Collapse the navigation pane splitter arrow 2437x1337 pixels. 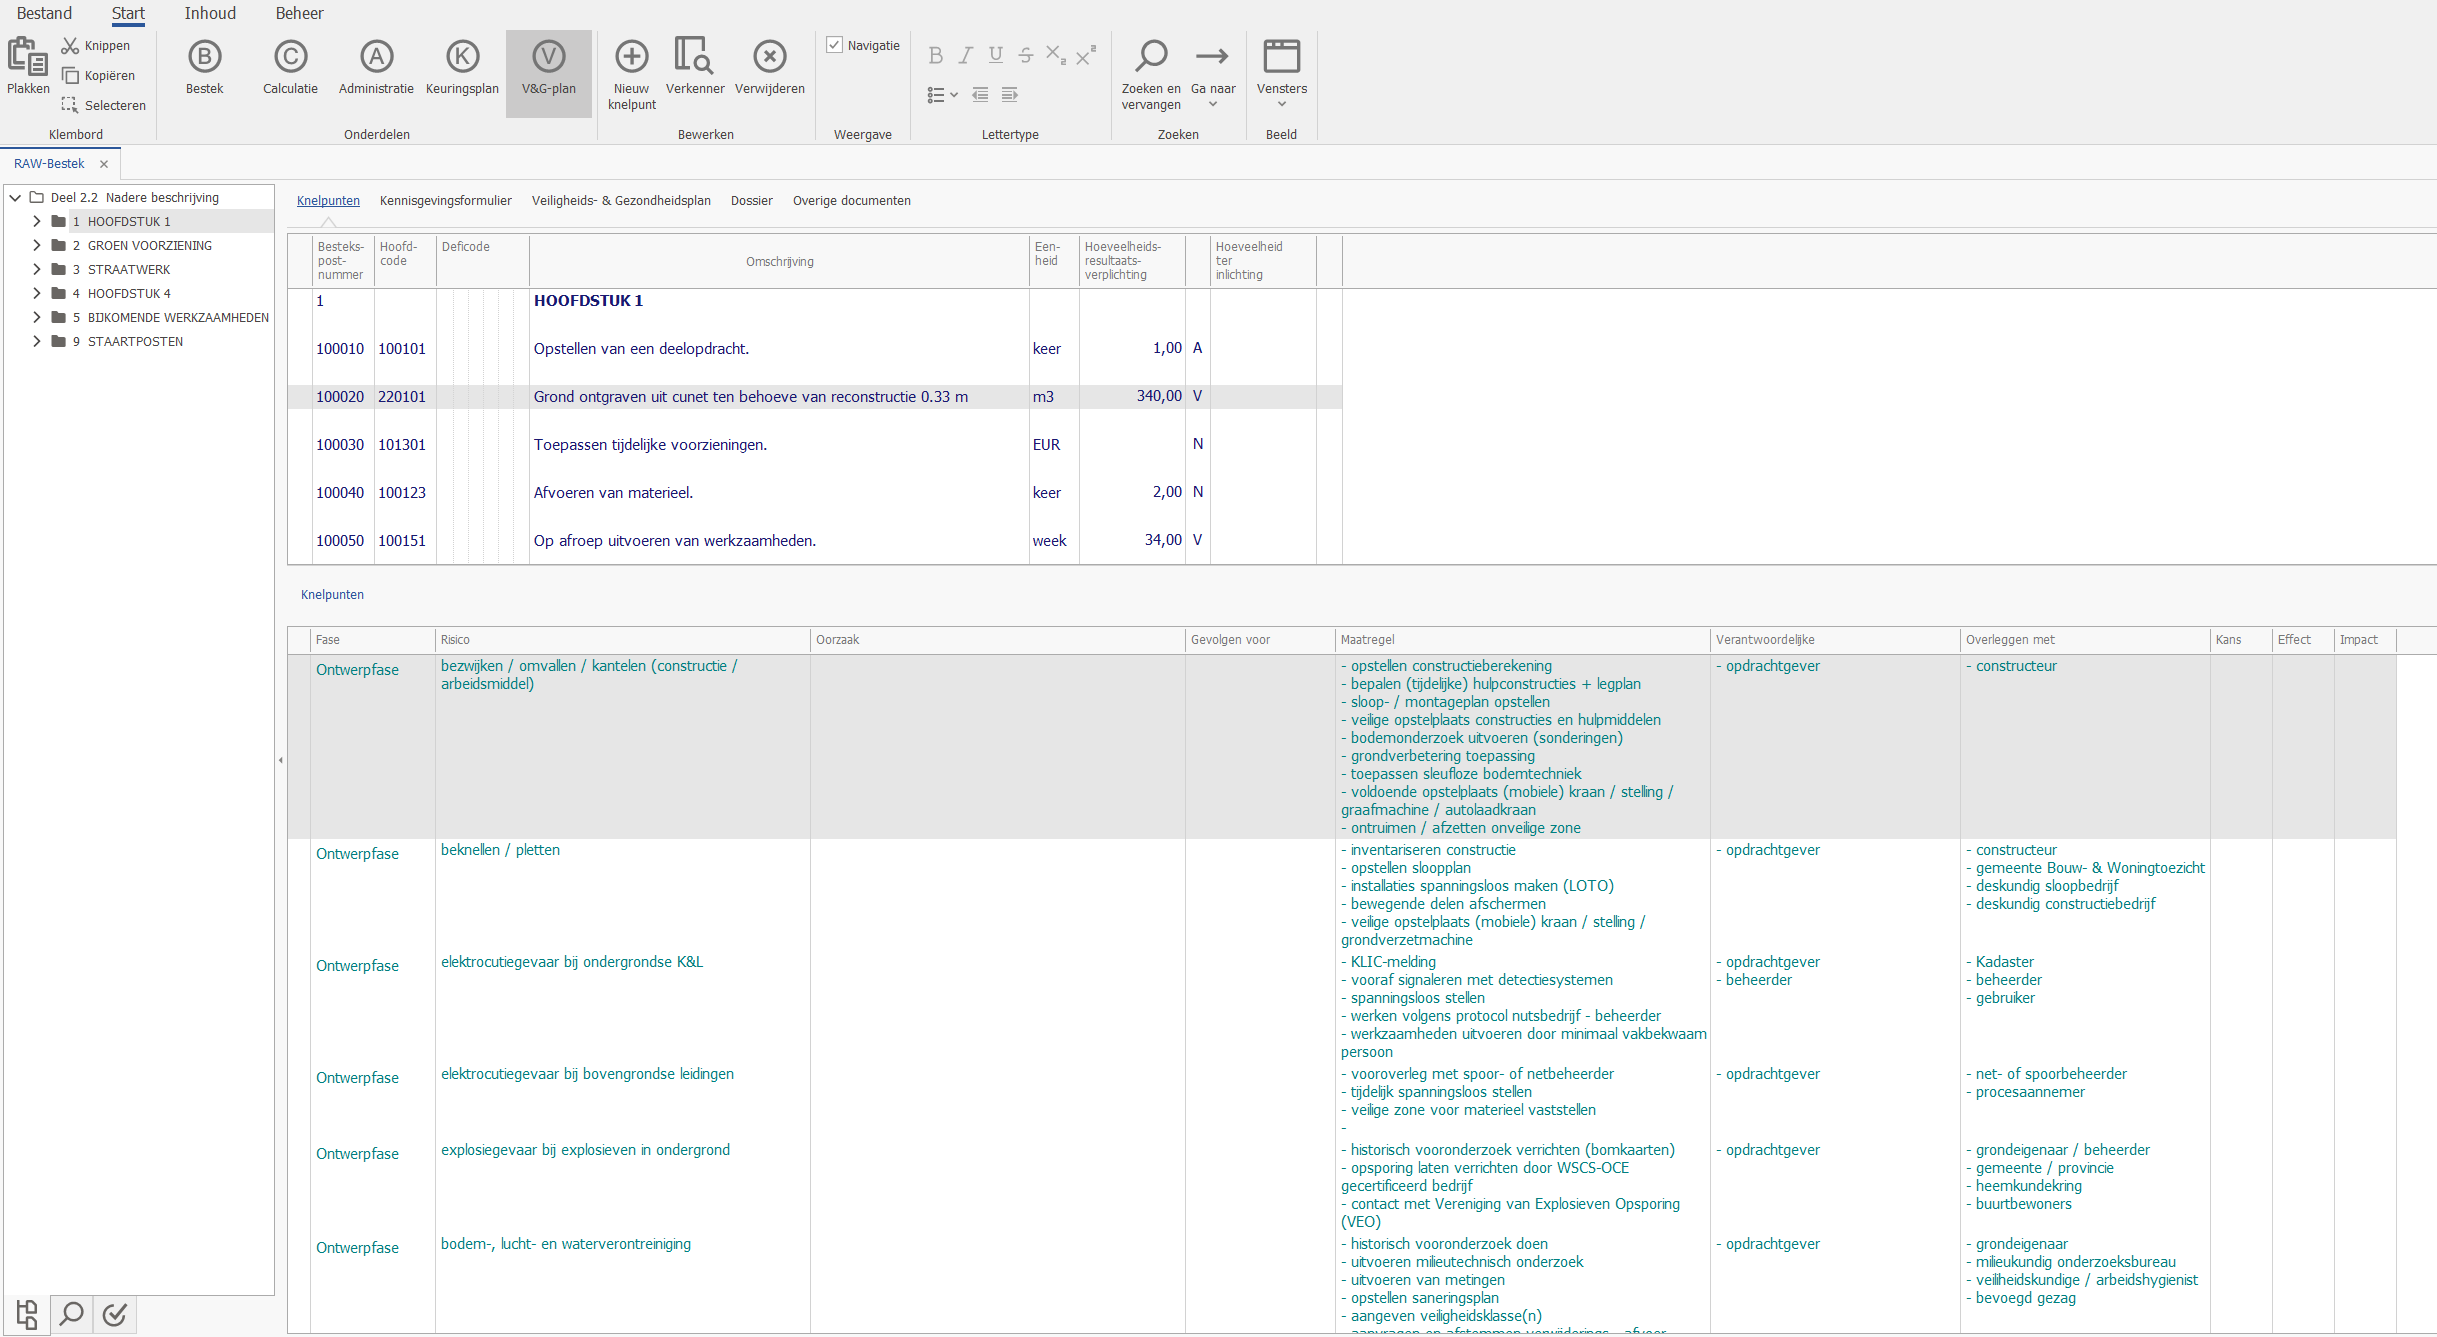tap(281, 760)
